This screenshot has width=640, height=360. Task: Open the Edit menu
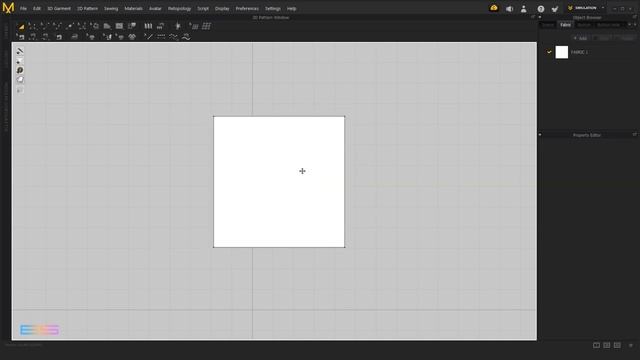pyautogui.click(x=37, y=9)
